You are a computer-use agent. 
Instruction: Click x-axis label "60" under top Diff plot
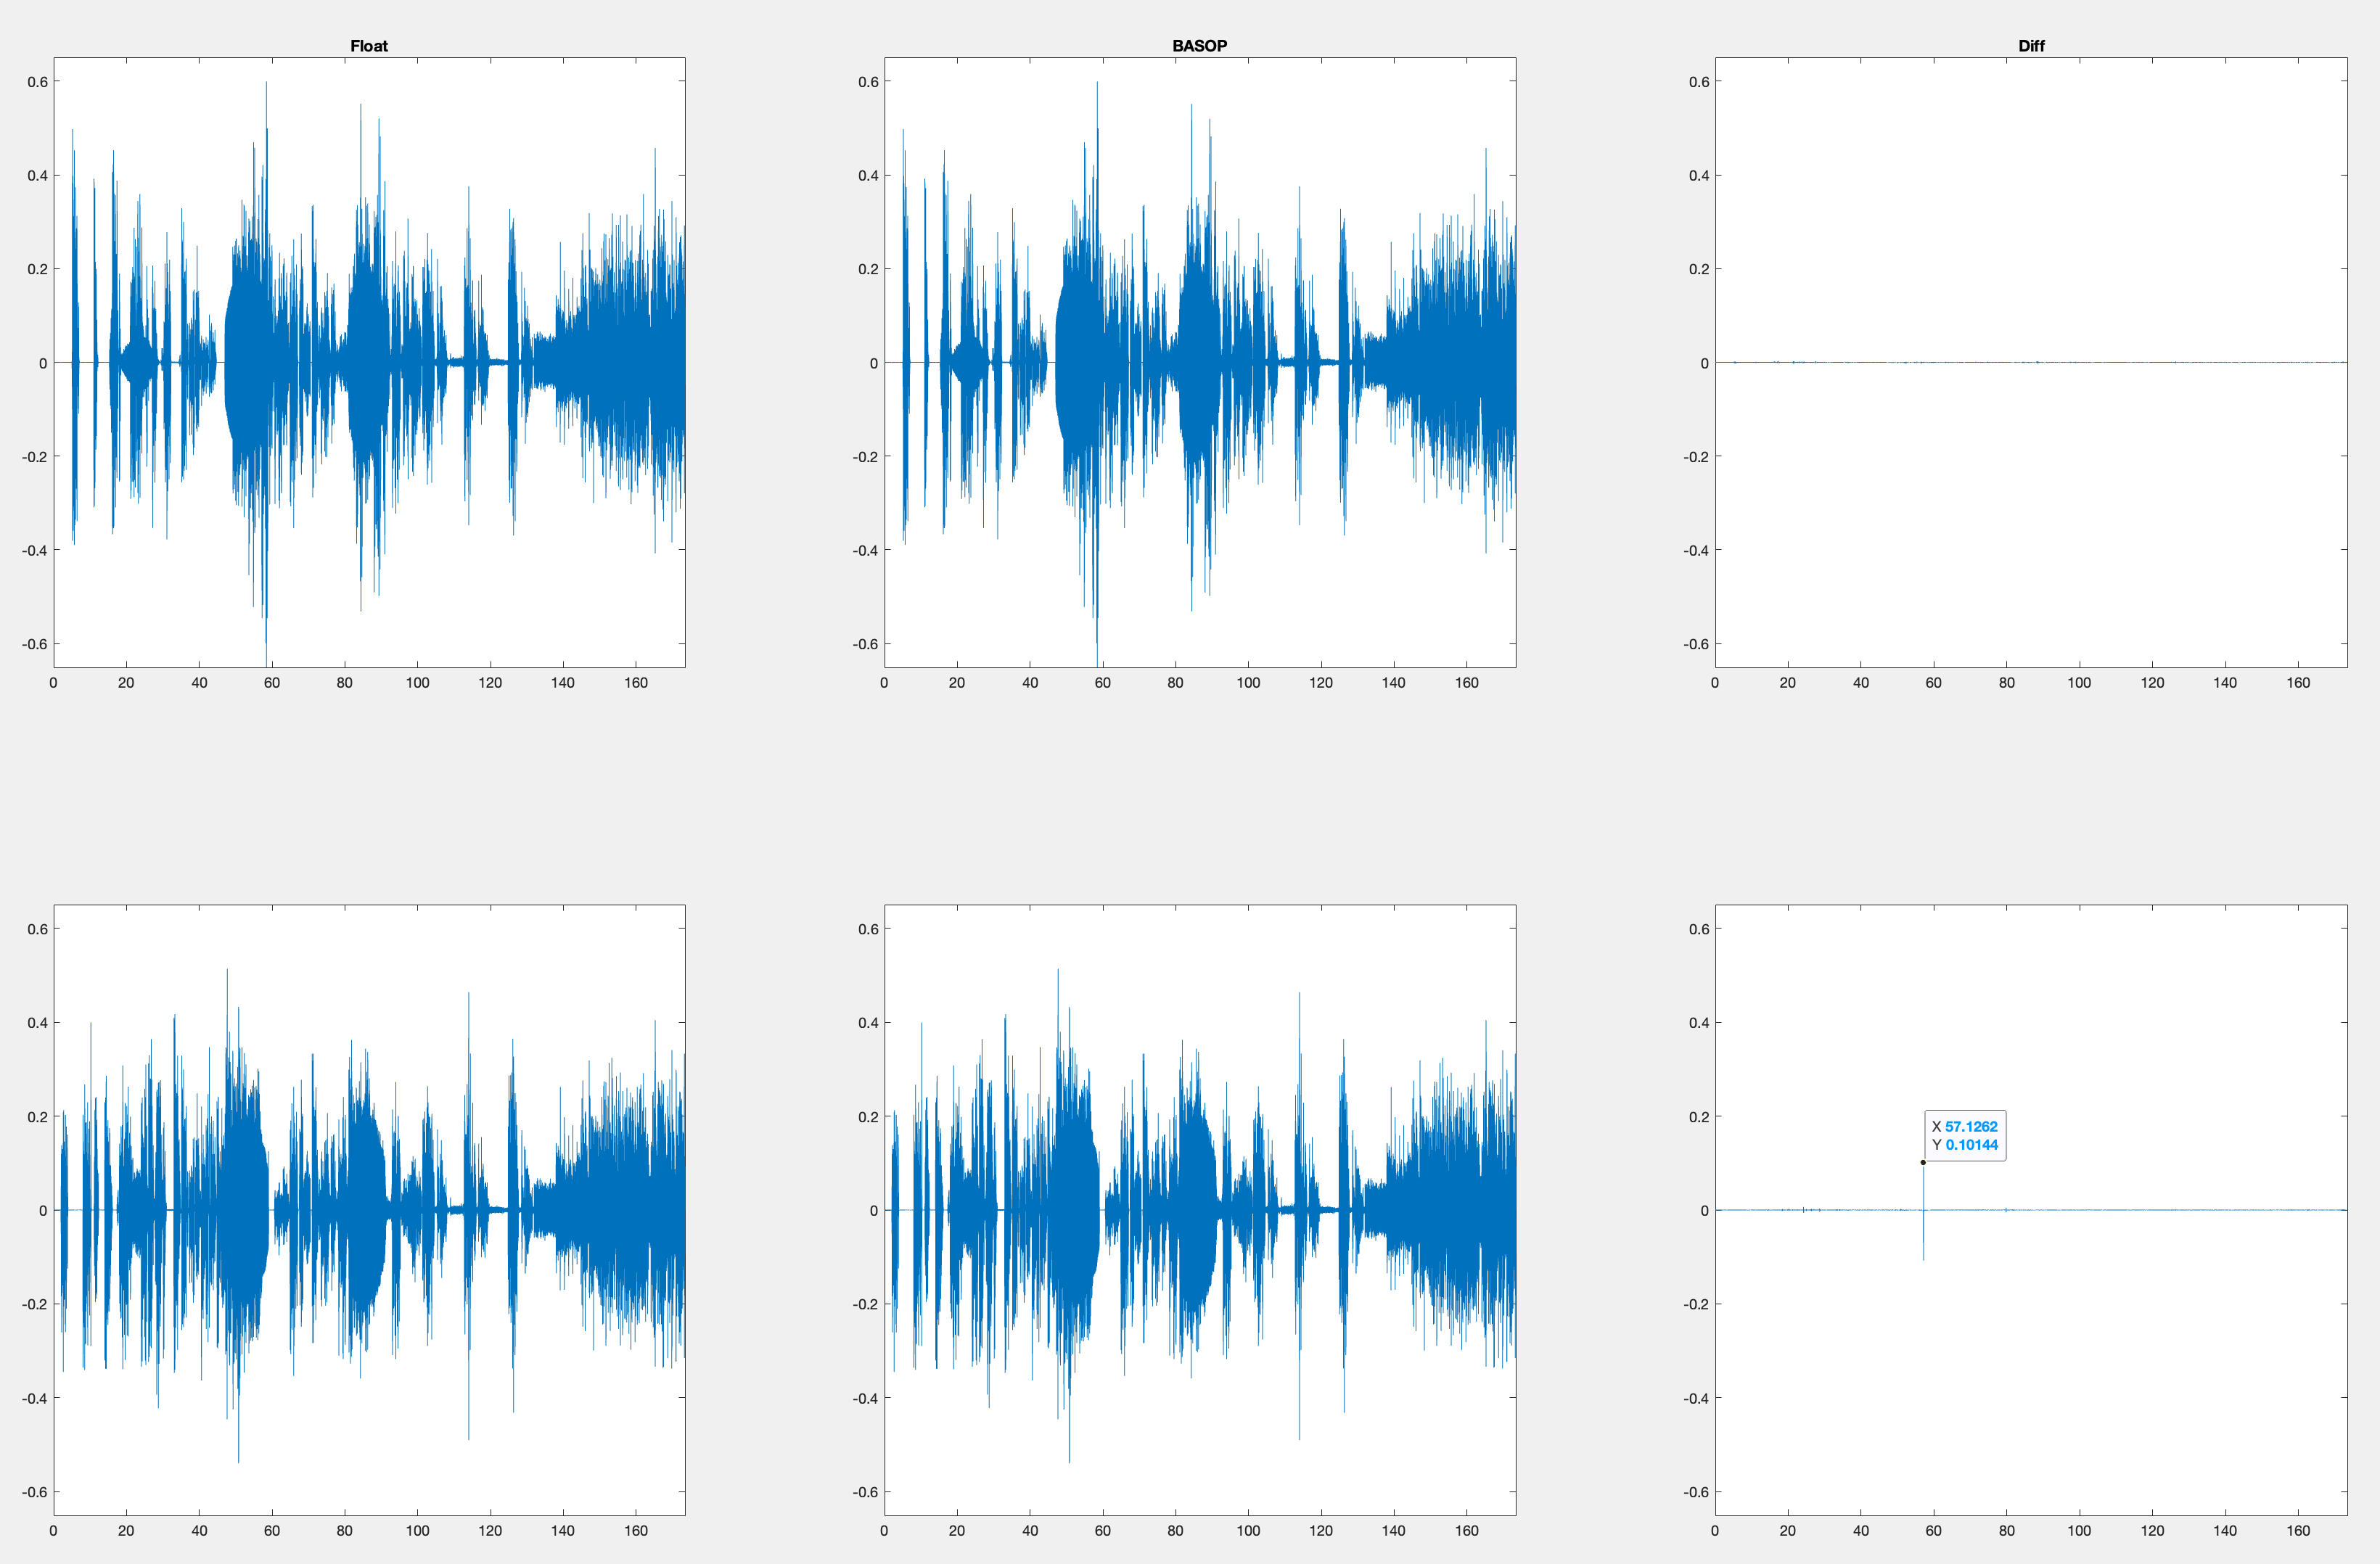pyautogui.click(x=1933, y=683)
